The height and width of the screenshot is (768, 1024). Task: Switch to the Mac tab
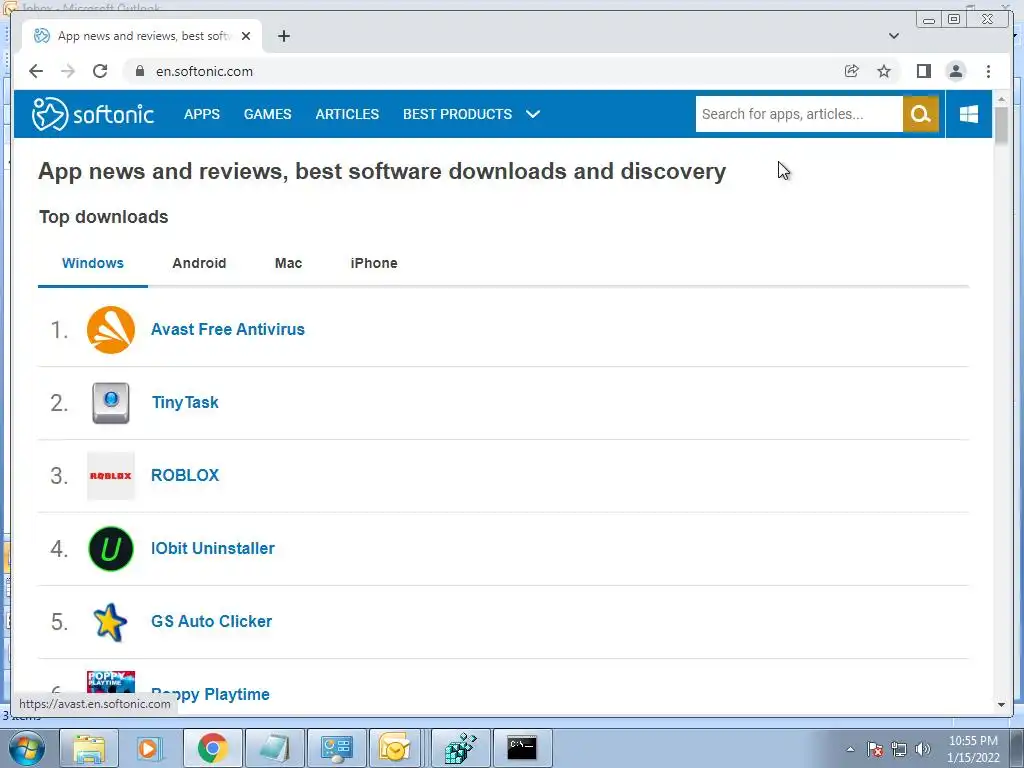288,263
